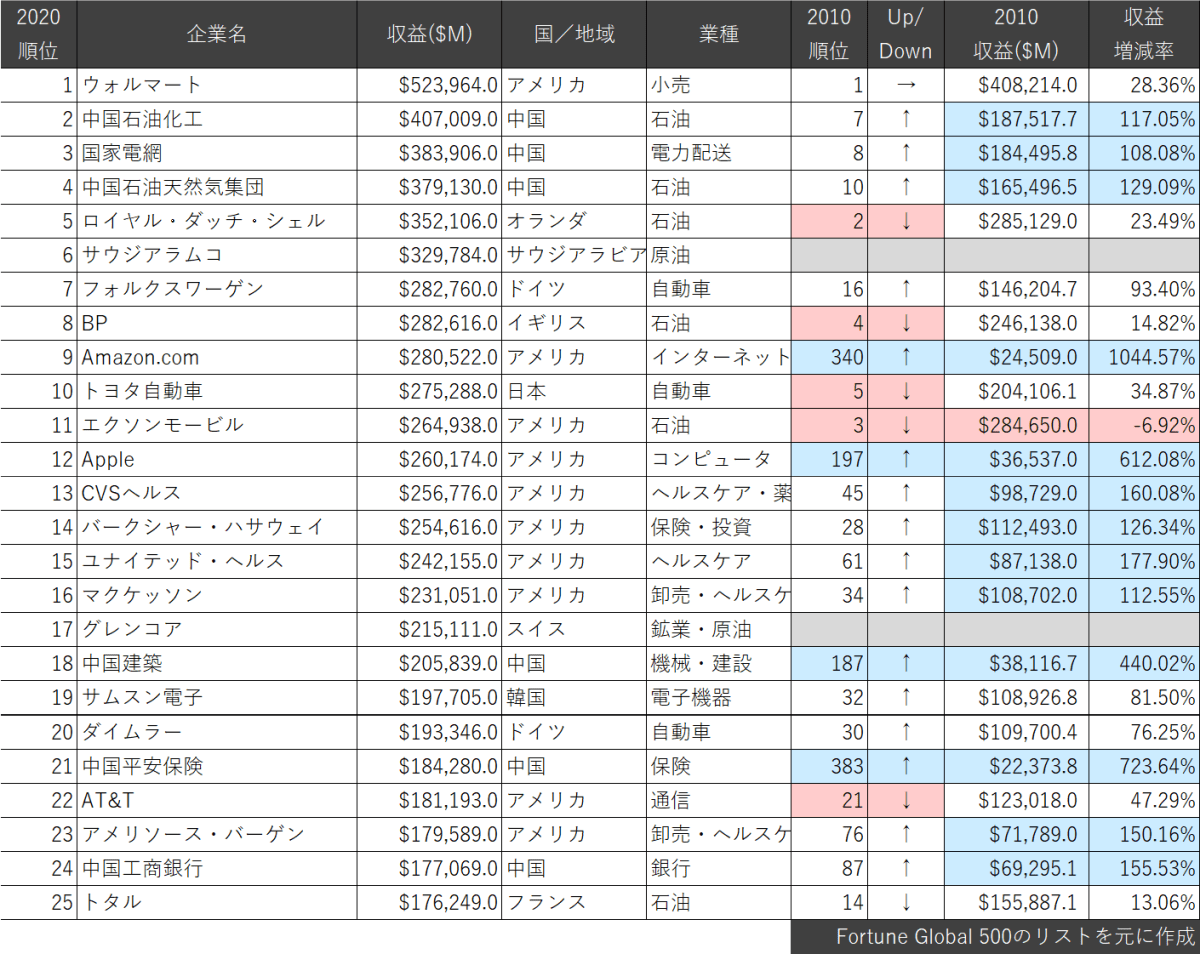Click the 中国石油天然気集団 cell
The image size is (1200, 954).
click(x=216, y=187)
